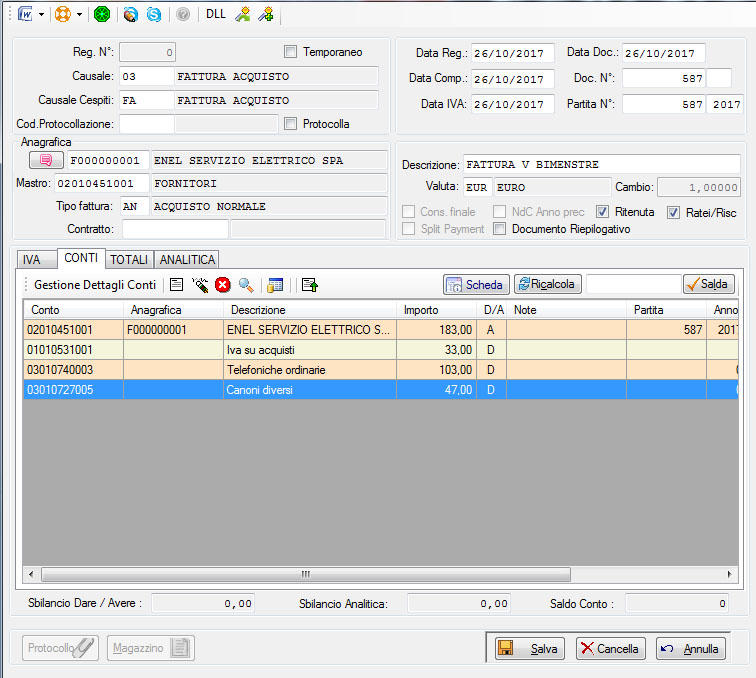Viewport: 756px width, 678px height.
Task: Enable the Temporaneo checkbox
Action: (290, 52)
